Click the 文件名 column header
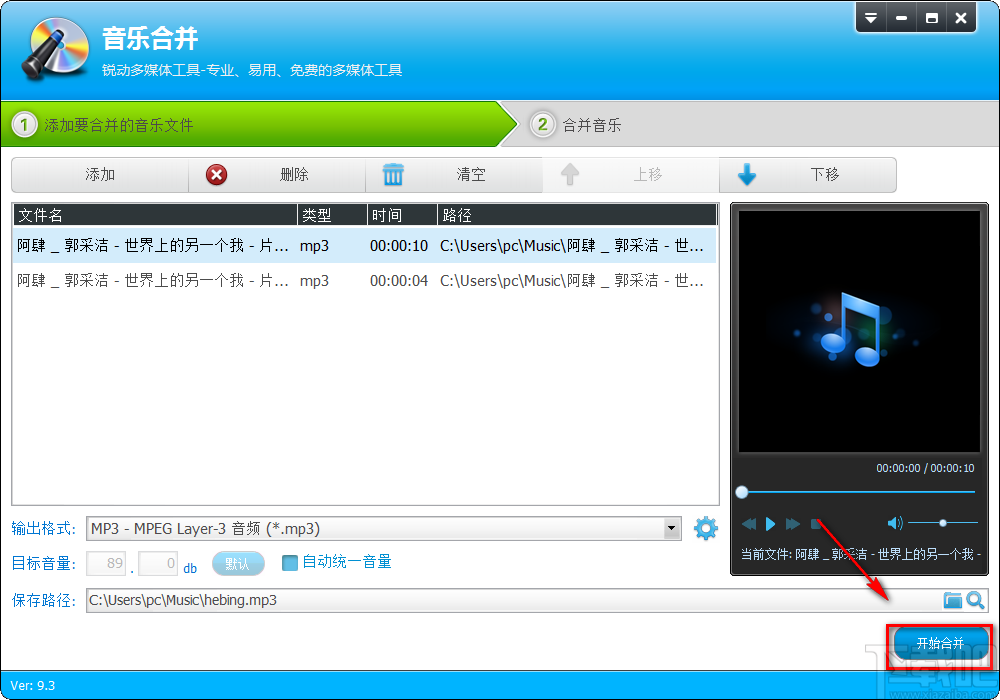This screenshot has width=1000, height=700. [x=156, y=215]
